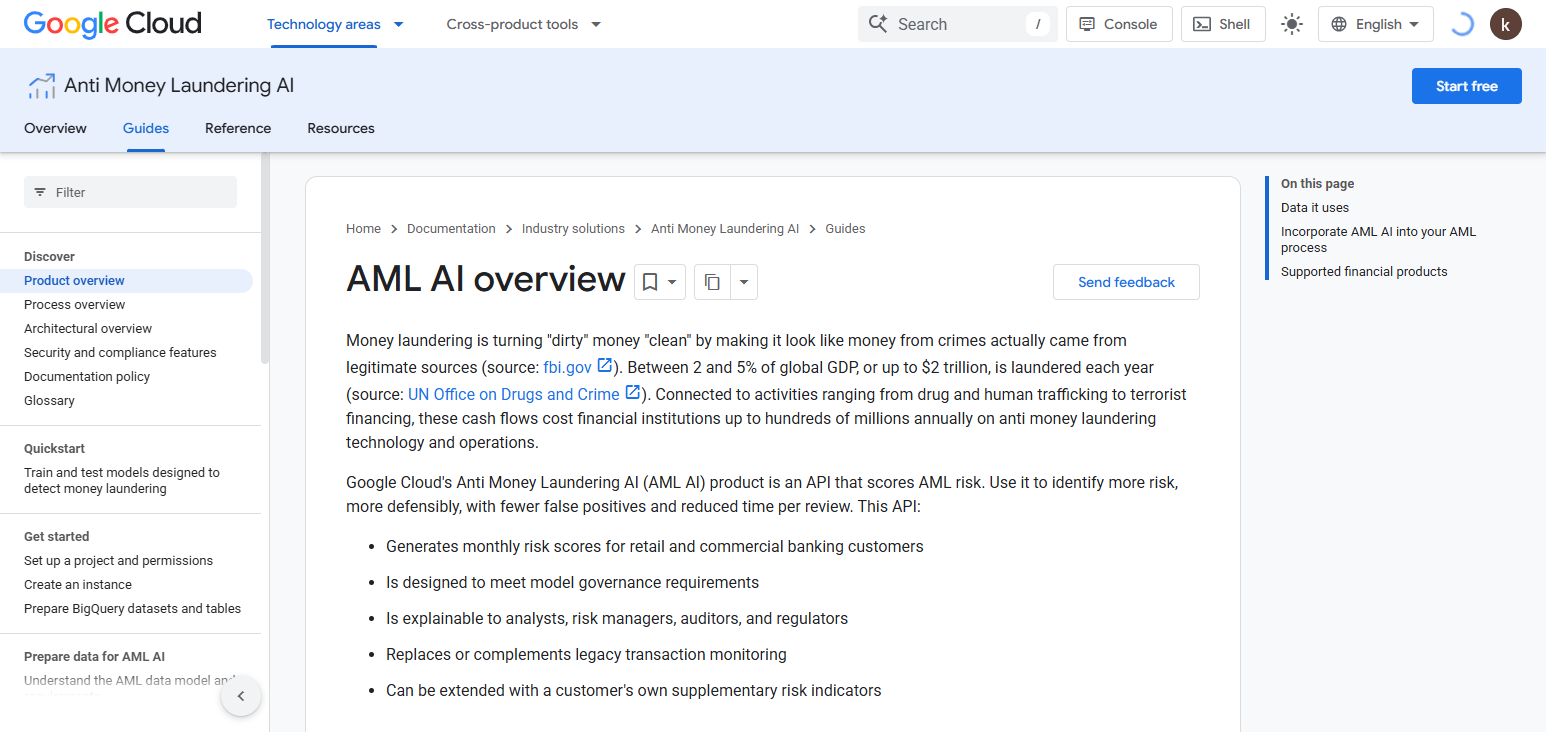Go to the Documentation breadcrumb
The height and width of the screenshot is (732, 1546).
coord(451,229)
